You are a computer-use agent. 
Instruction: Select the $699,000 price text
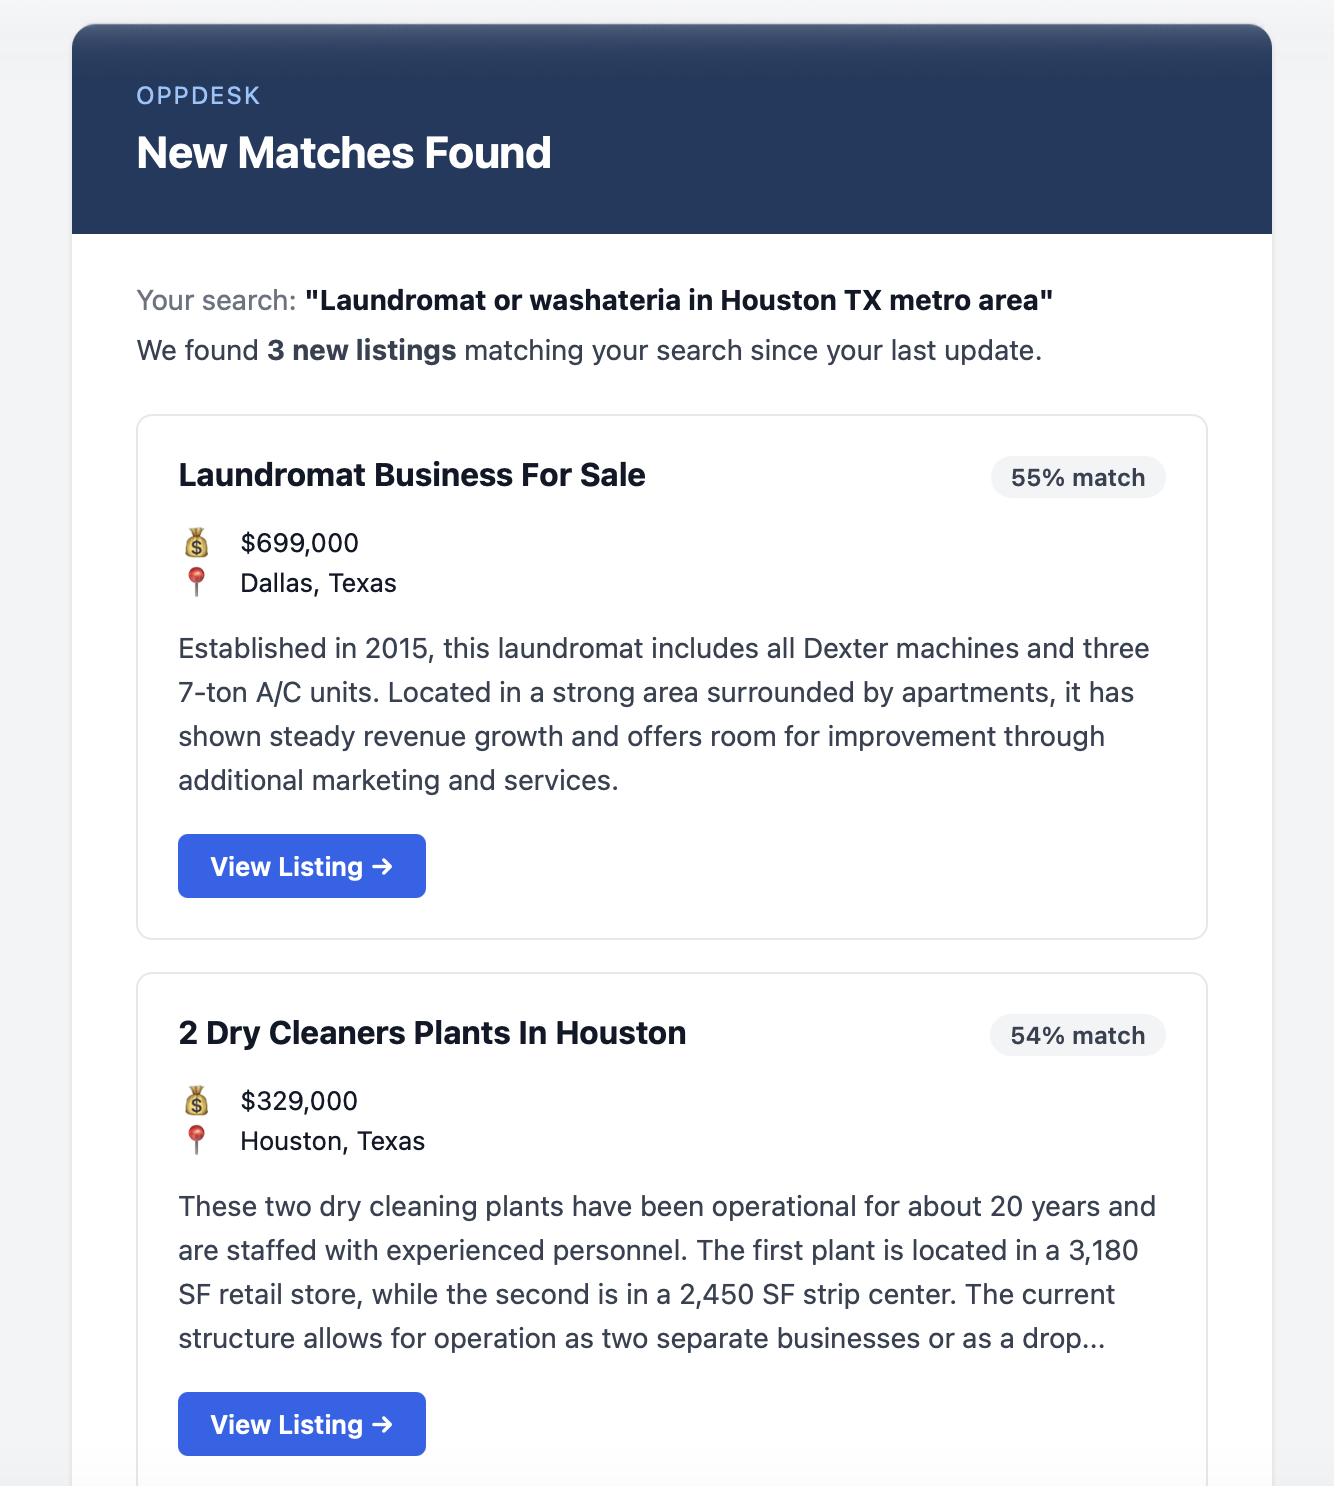[300, 543]
